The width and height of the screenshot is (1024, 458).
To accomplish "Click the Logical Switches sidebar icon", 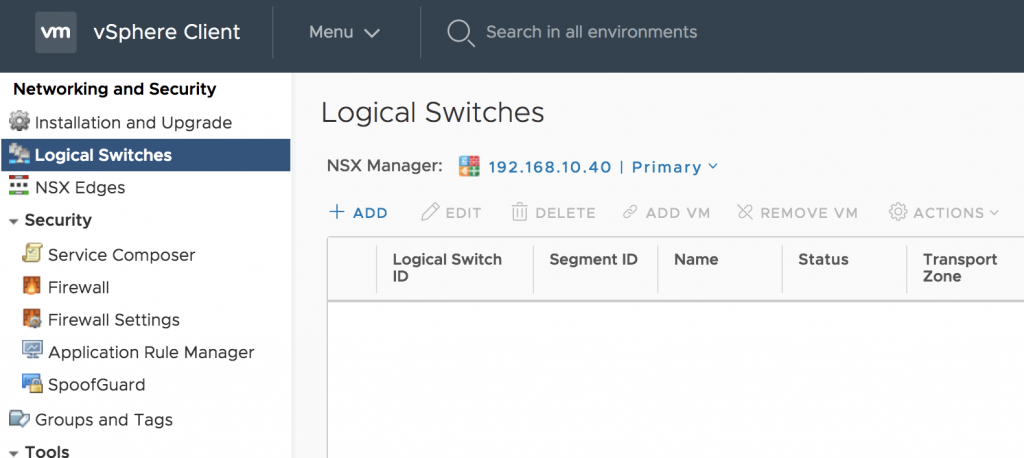I will coord(20,155).
